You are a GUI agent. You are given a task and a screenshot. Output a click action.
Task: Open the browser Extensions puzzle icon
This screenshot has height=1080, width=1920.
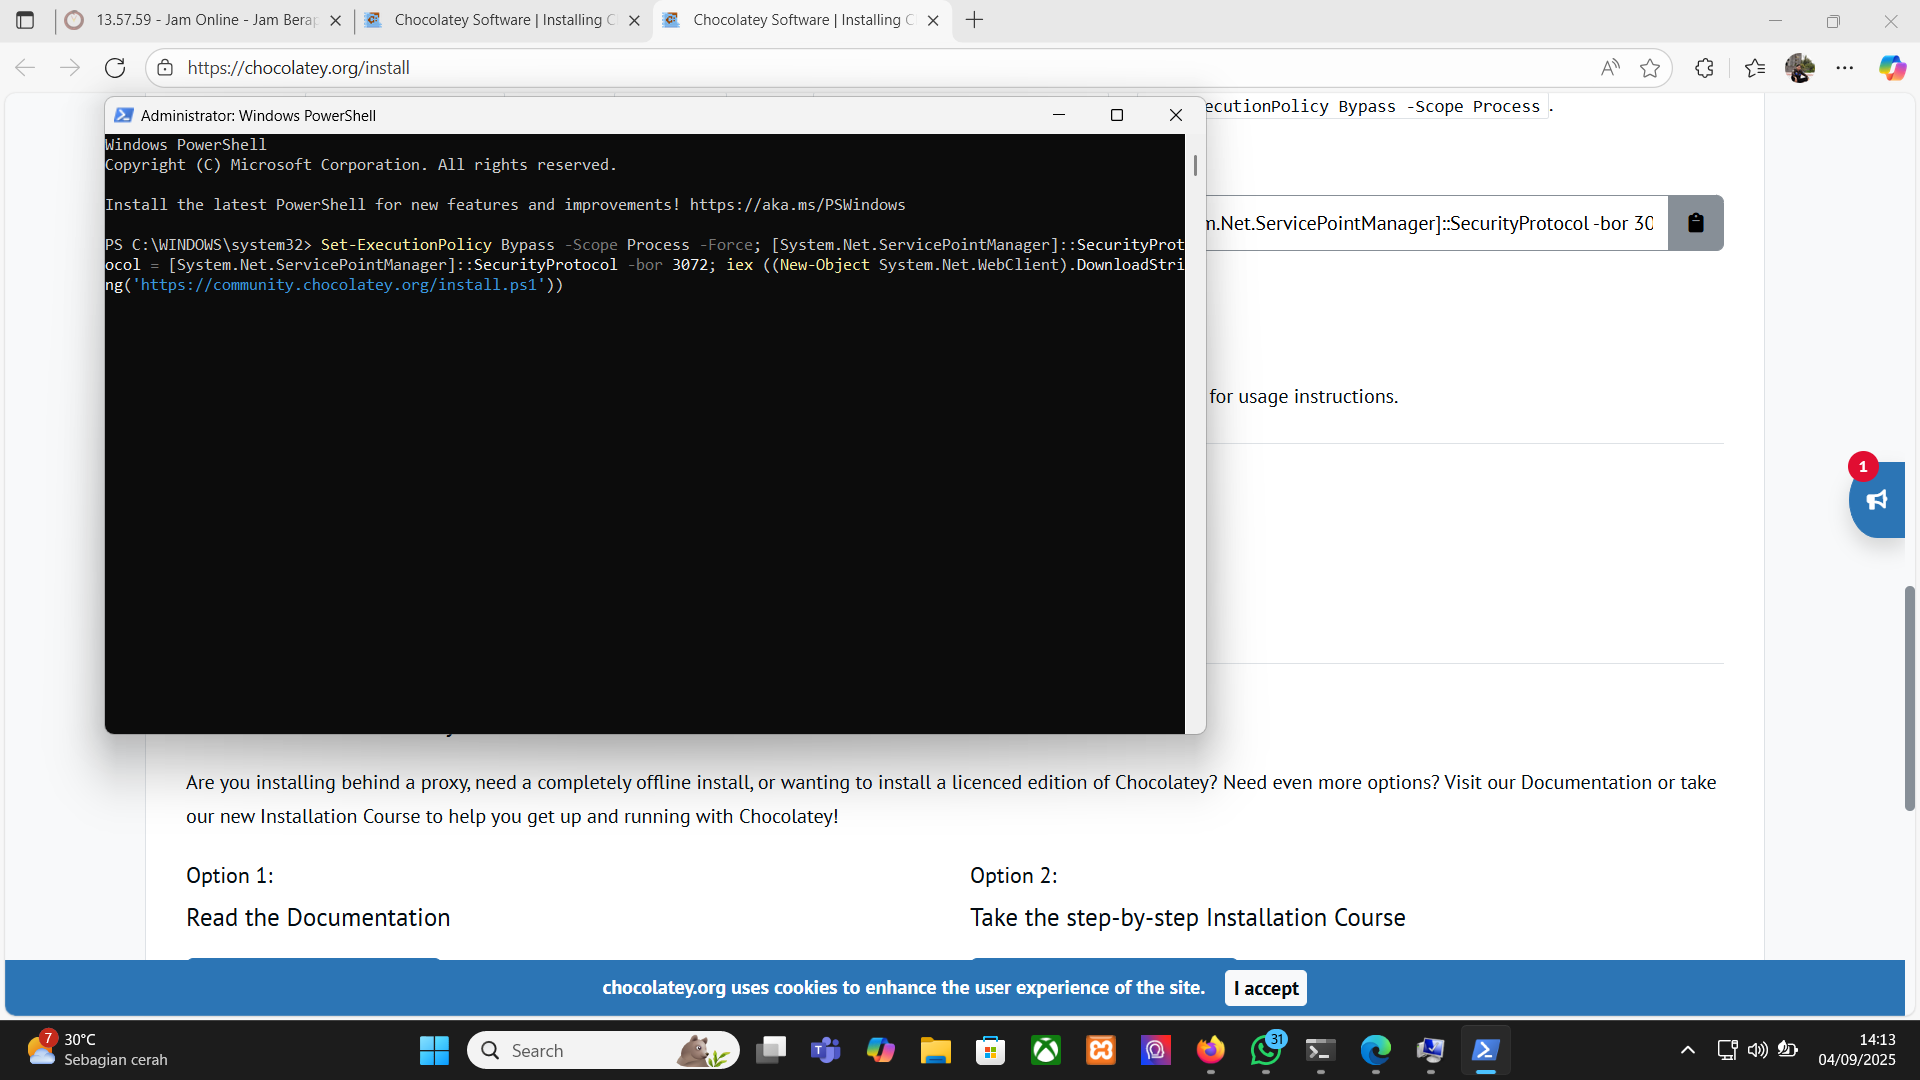[x=1704, y=67]
